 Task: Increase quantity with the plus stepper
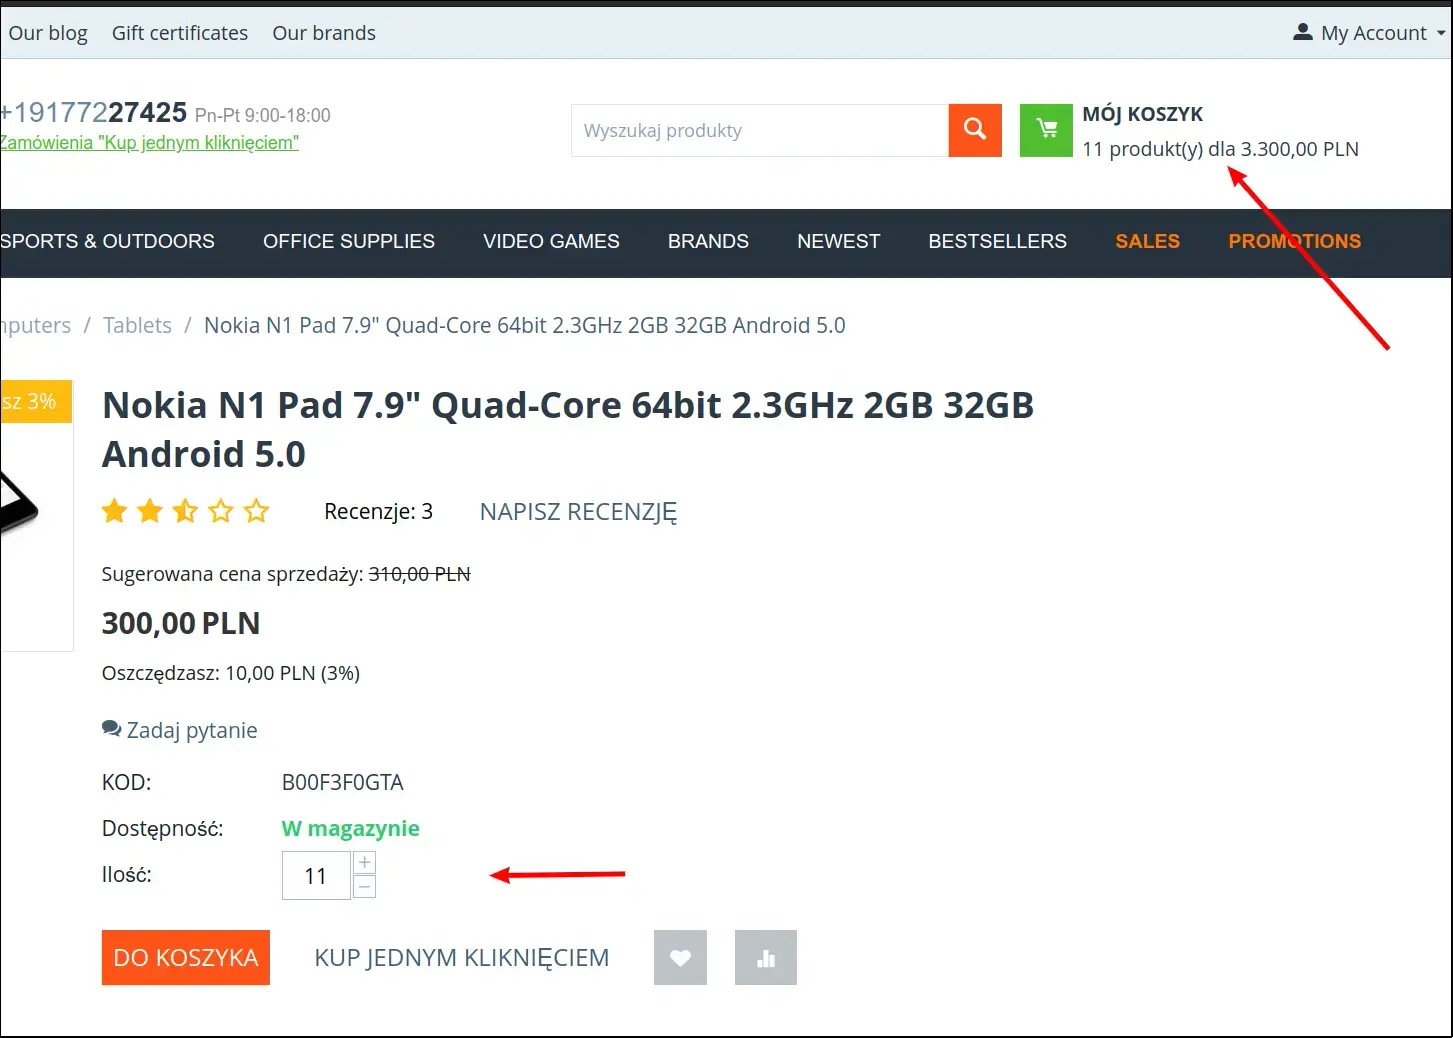pos(365,863)
